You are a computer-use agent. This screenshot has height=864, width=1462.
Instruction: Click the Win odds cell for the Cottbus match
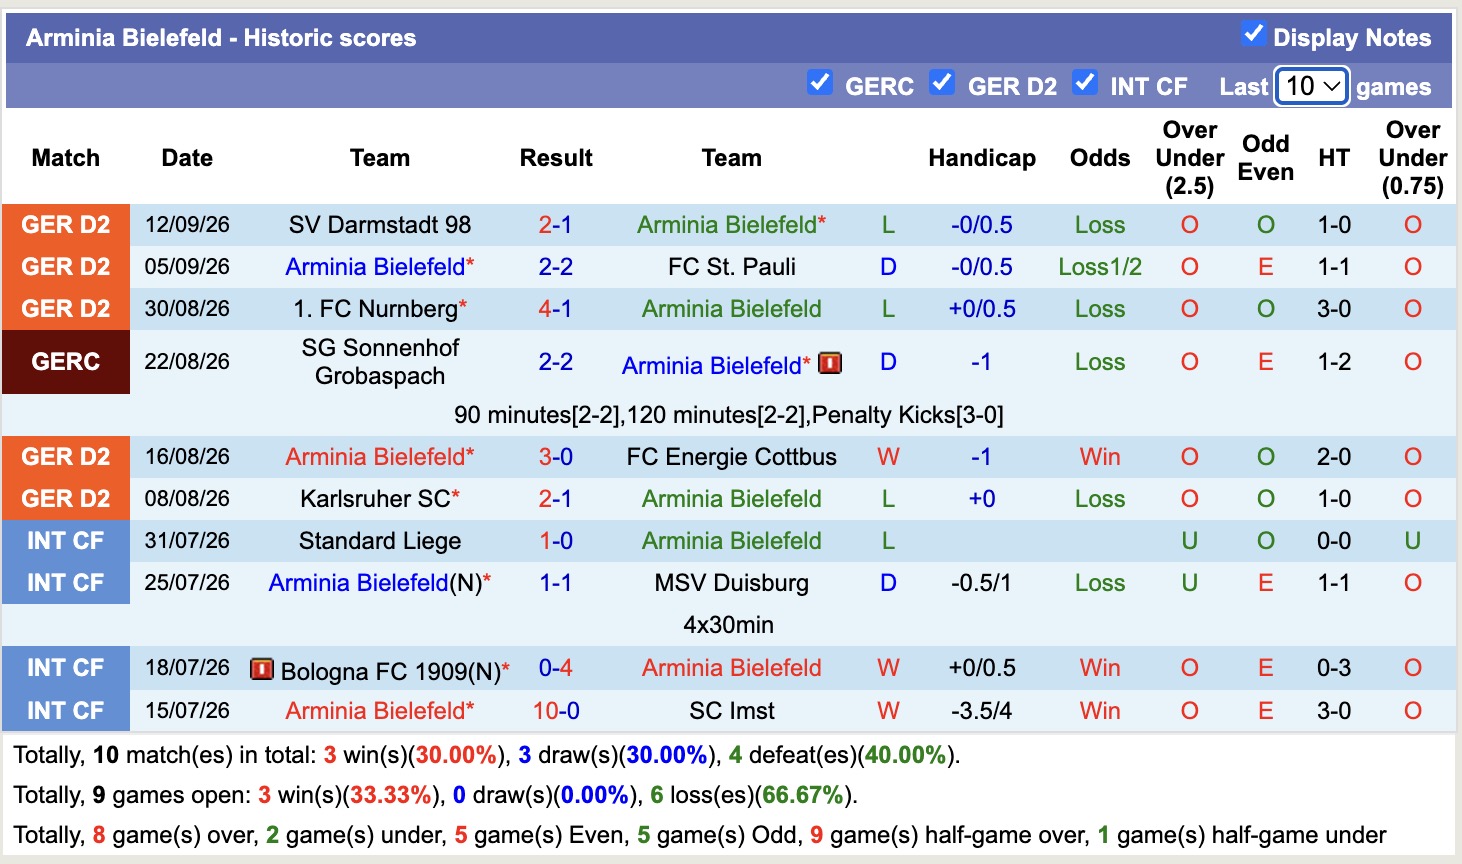click(1100, 457)
